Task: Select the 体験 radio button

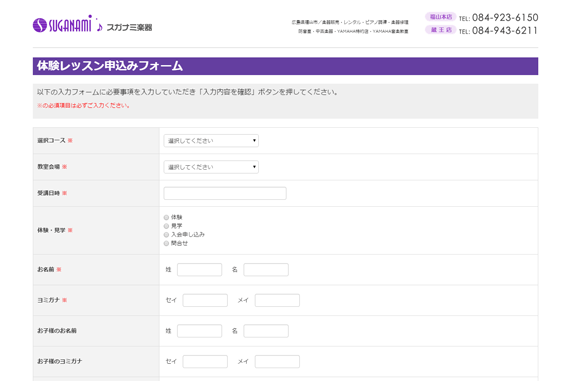Action: point(166,217)
